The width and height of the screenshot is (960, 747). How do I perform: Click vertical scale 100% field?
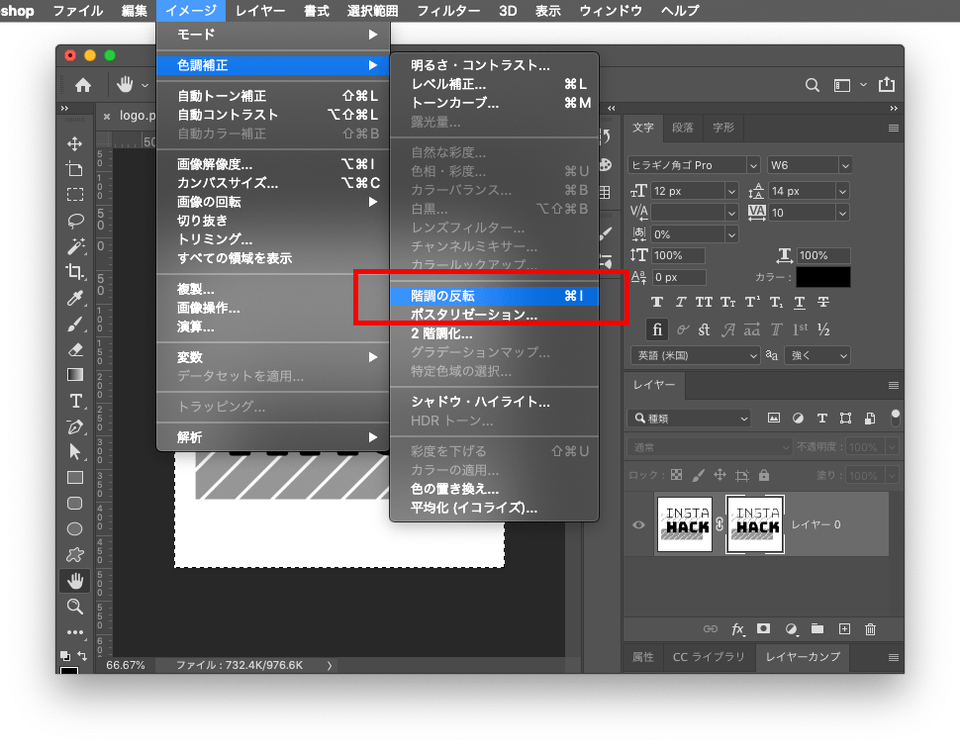tap(678, 255)
